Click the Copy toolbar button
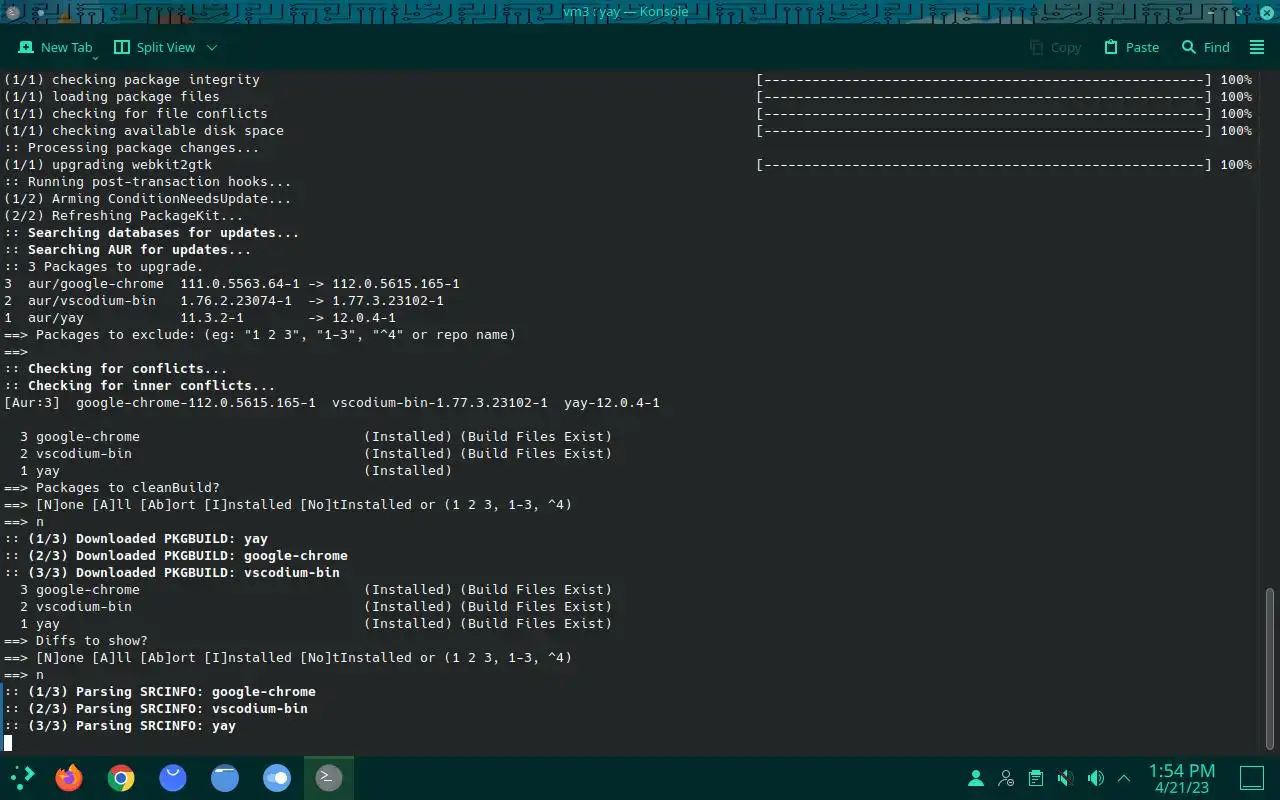The height and width of the screenshot is (800, 1280). pyautogui.click(x=1055, y=47)
